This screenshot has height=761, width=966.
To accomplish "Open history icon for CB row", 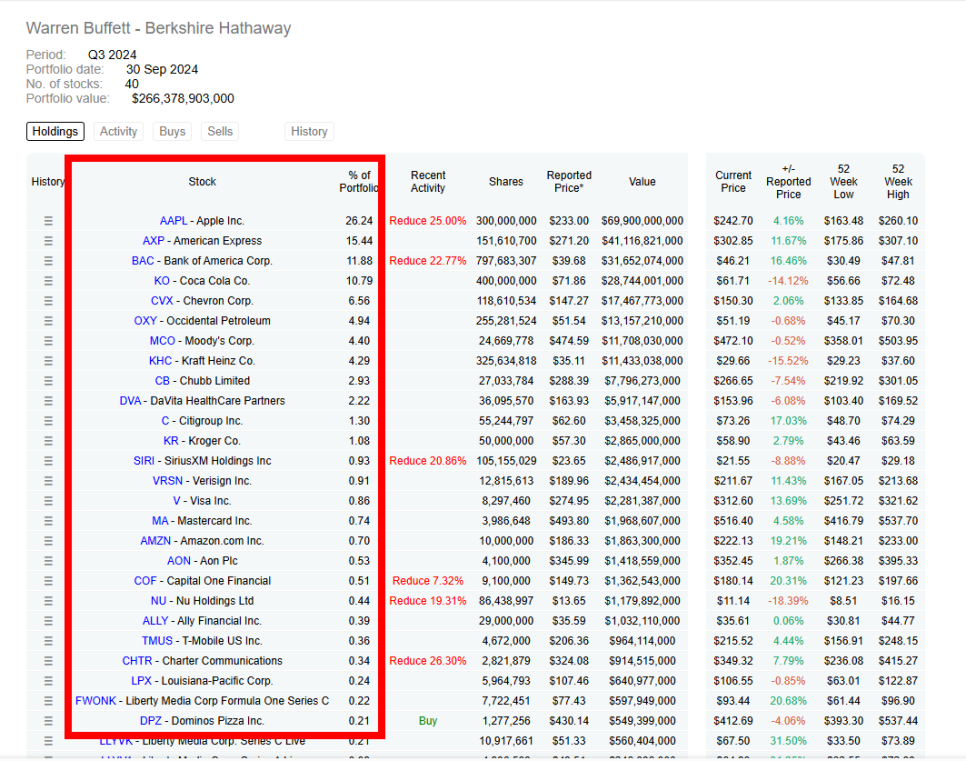I will point(48,381).
